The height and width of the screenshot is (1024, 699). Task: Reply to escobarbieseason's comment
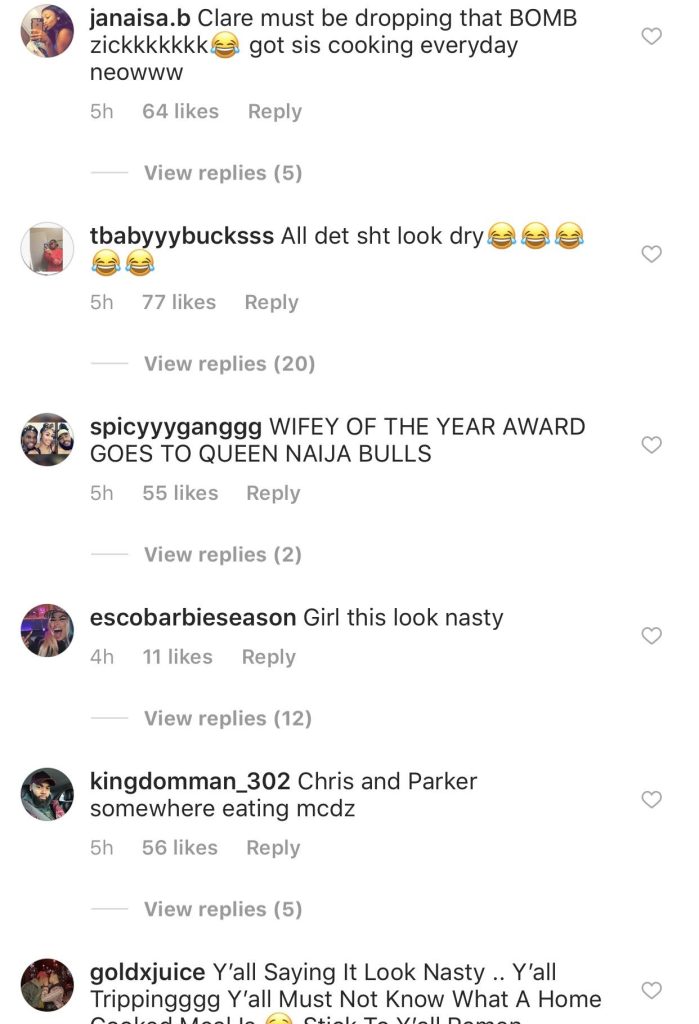tap(268, 657)
